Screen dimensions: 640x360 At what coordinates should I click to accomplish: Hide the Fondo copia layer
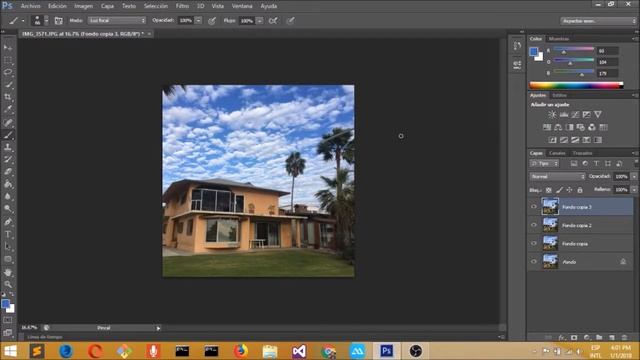click(533, 243)
